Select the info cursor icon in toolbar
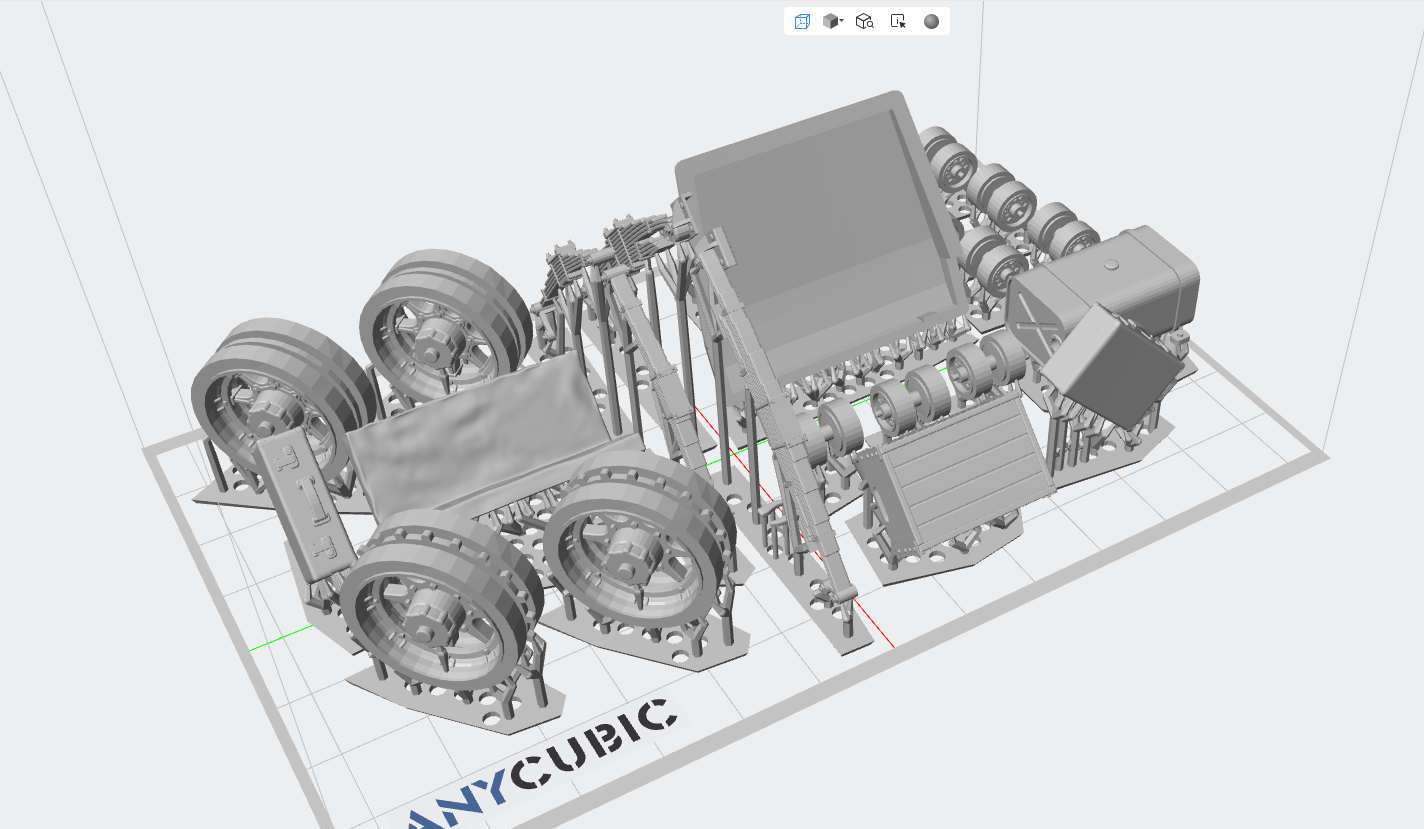This screenshot has width=1424, height=829. (x=898, y=22)
